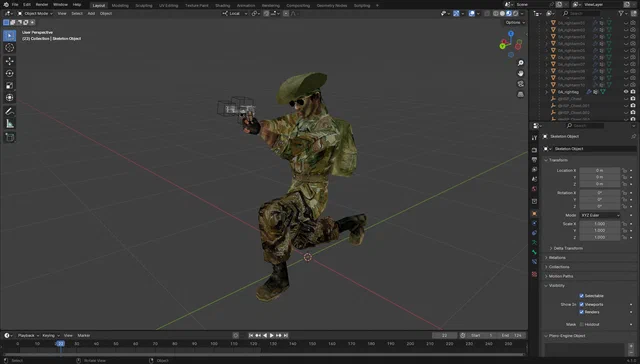Select the Add Cube tool
The width and height of the screenshot is (640, 364).
pyautogui.click(x=9, y=137)
